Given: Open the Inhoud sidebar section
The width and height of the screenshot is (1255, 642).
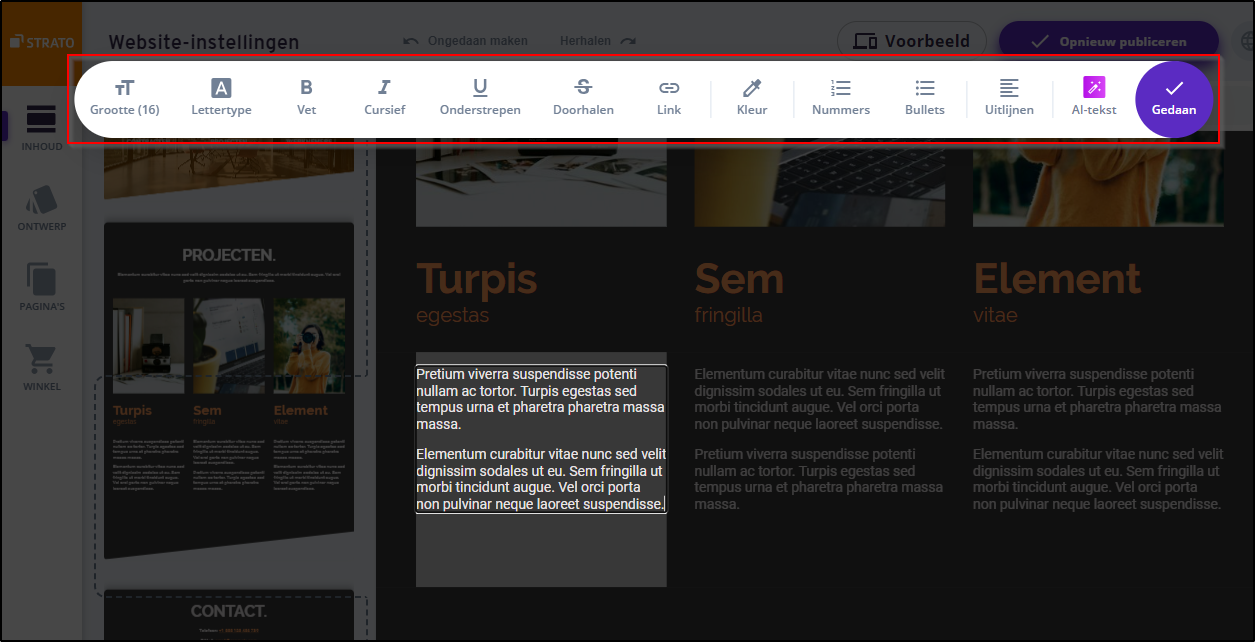Looking at the screenshot, I should tap(41, 128).
